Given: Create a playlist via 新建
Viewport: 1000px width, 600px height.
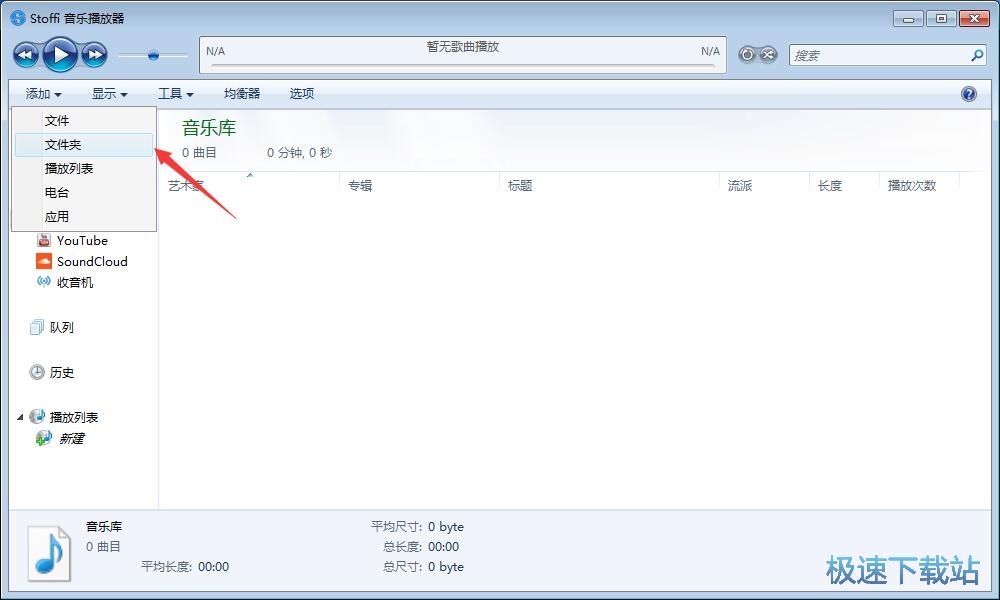Looking at the screenshot, I should pyautogui.click(x=69, y=438).
